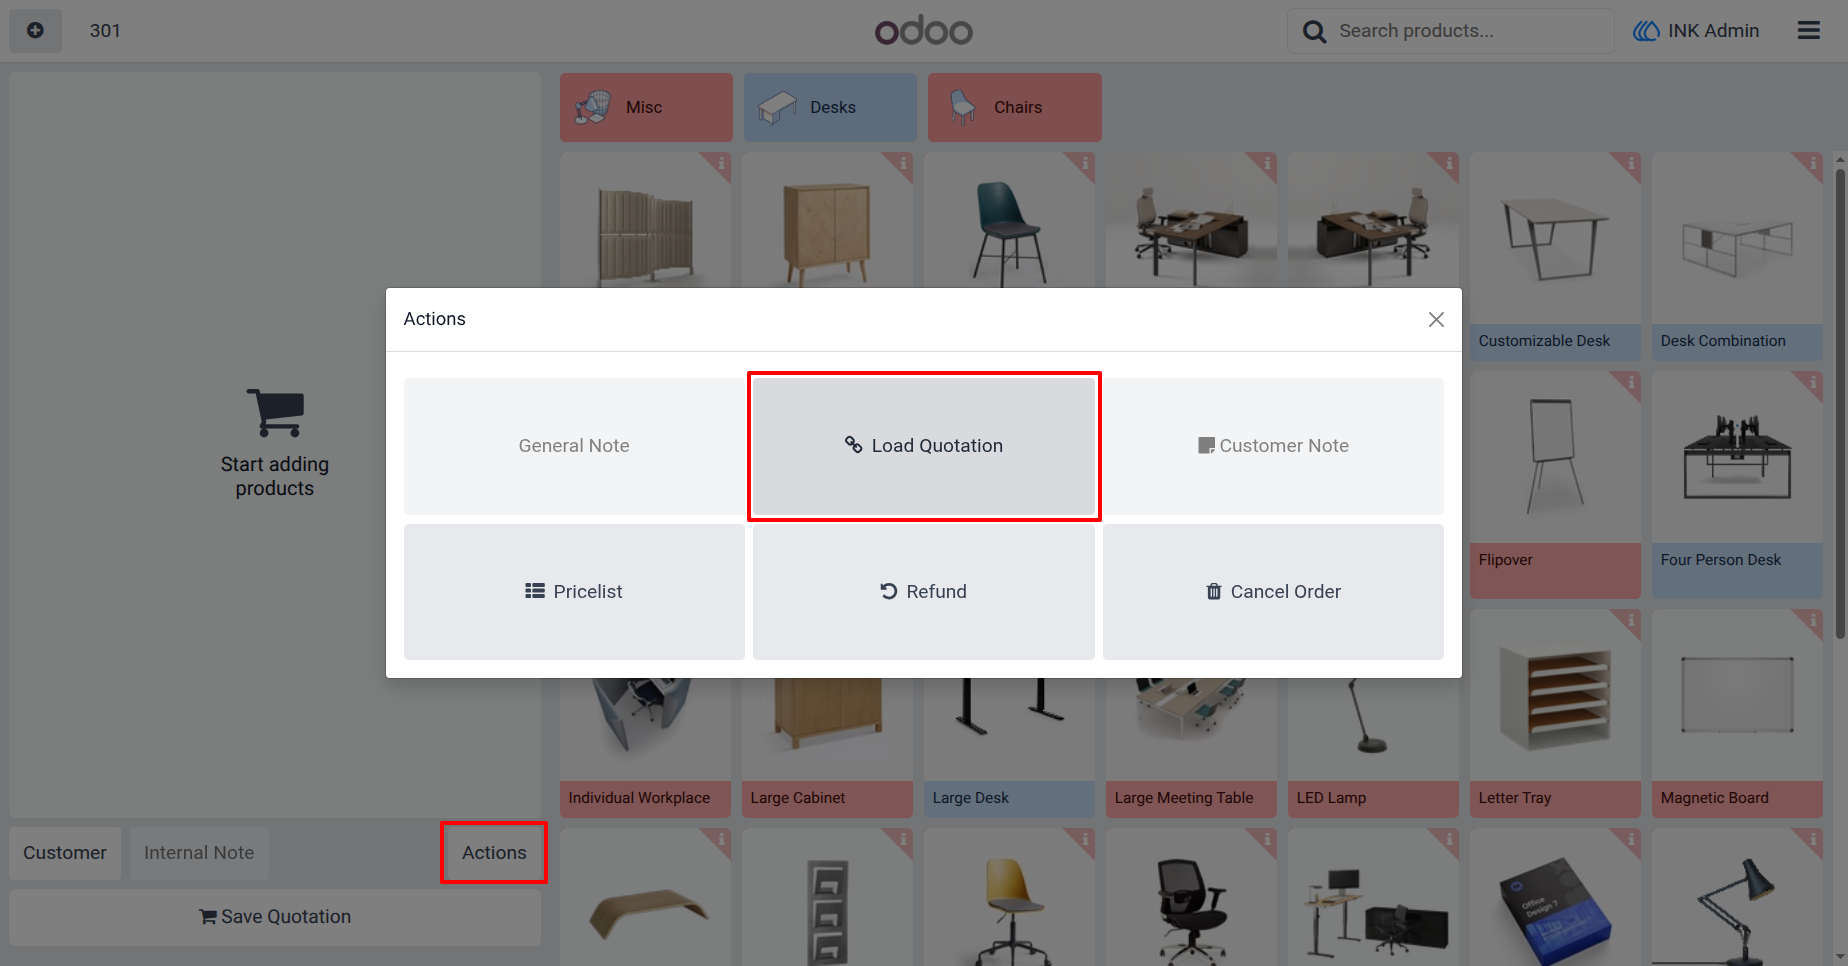This screenshot has height=966, width=1848.
Task: Click the Cancel Order trash icon
Action: click(x=1214, y=591)
